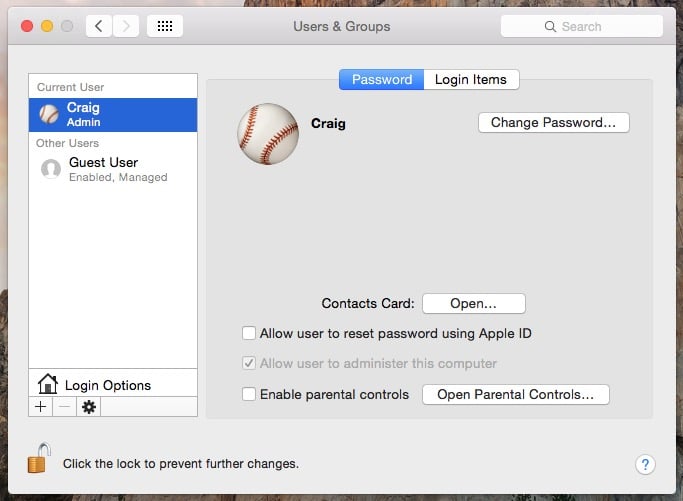Click the Login Options house icon
The height and width of the screenshot is (501, 683).
click(x=47, y=384)
